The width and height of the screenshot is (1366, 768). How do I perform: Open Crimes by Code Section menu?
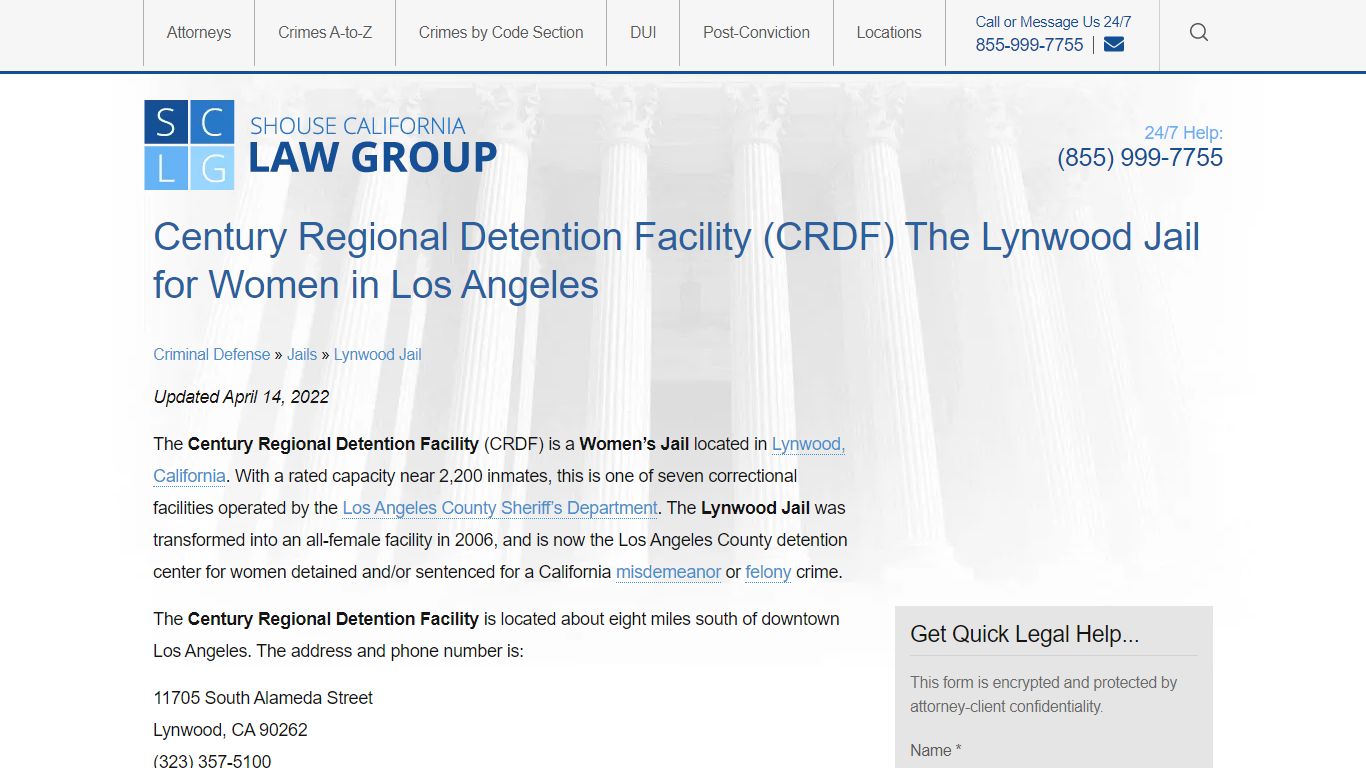click(501, 32)
